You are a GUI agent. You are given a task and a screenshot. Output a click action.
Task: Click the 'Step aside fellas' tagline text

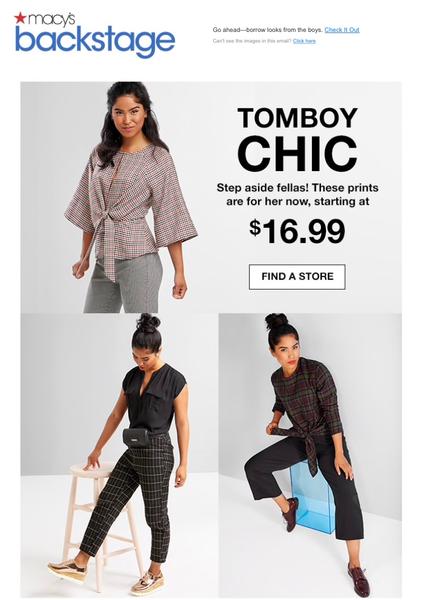[297, 194]
